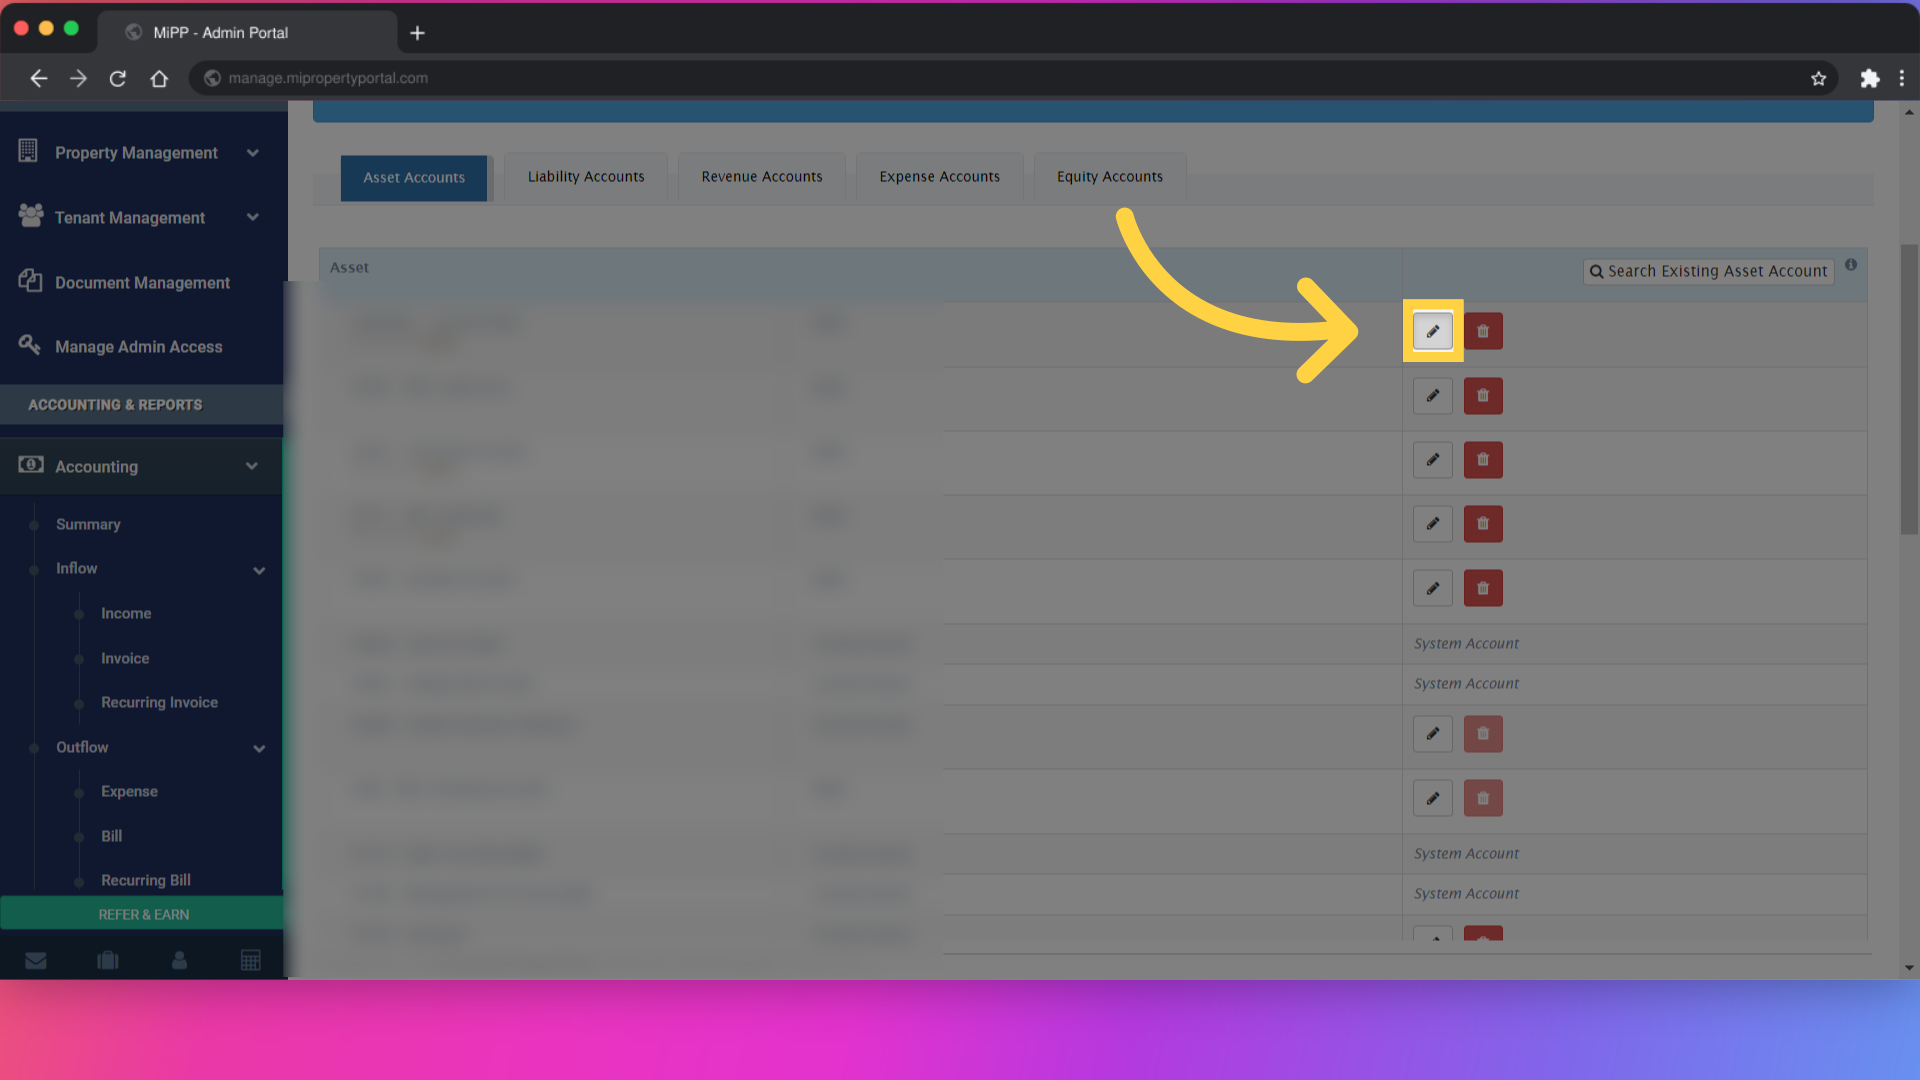Screen dimensions: 1920x1080
Task: Open the mail envelope icon in sidebar footer
Action: 36,960
